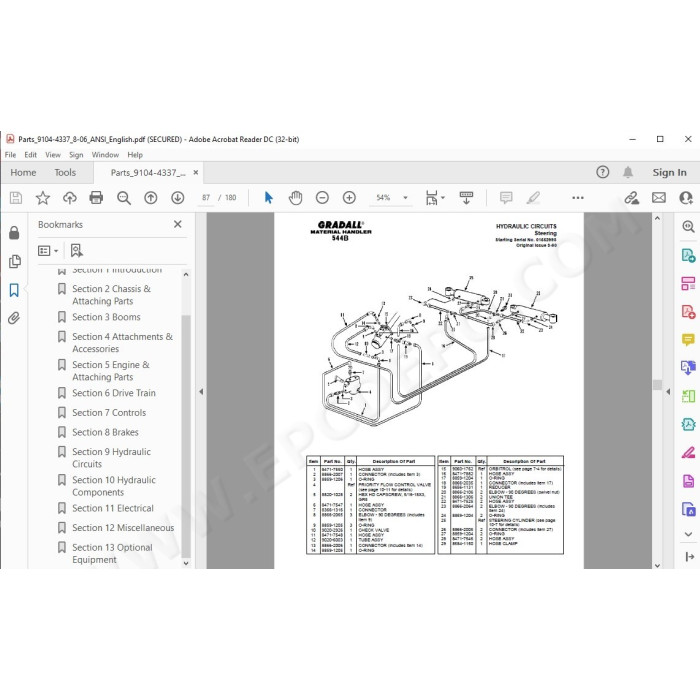Open the Export PDF tool
Screen dimensions: 700x700
[688, 256]
